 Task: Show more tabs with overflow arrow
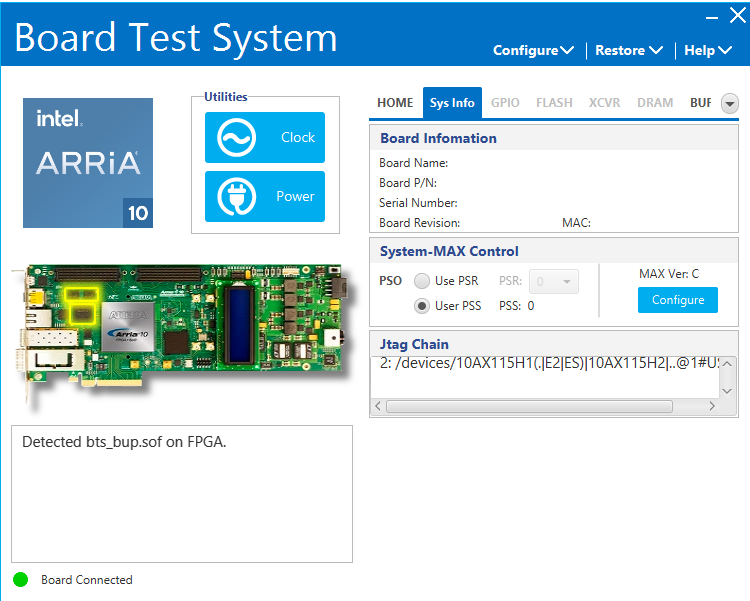tap(730, 103)
